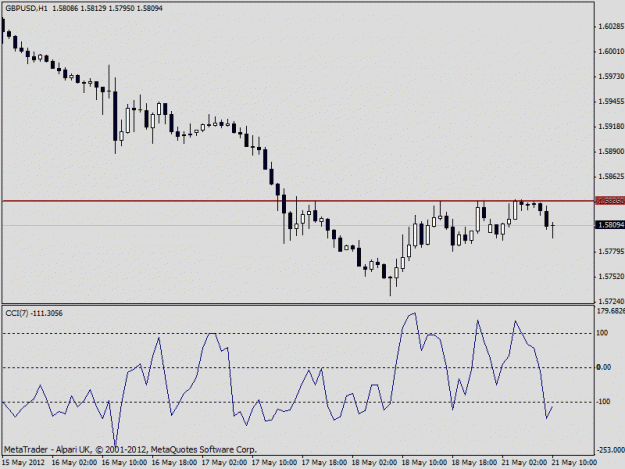Click the 16 May 18:00 time label

(174, 463)
